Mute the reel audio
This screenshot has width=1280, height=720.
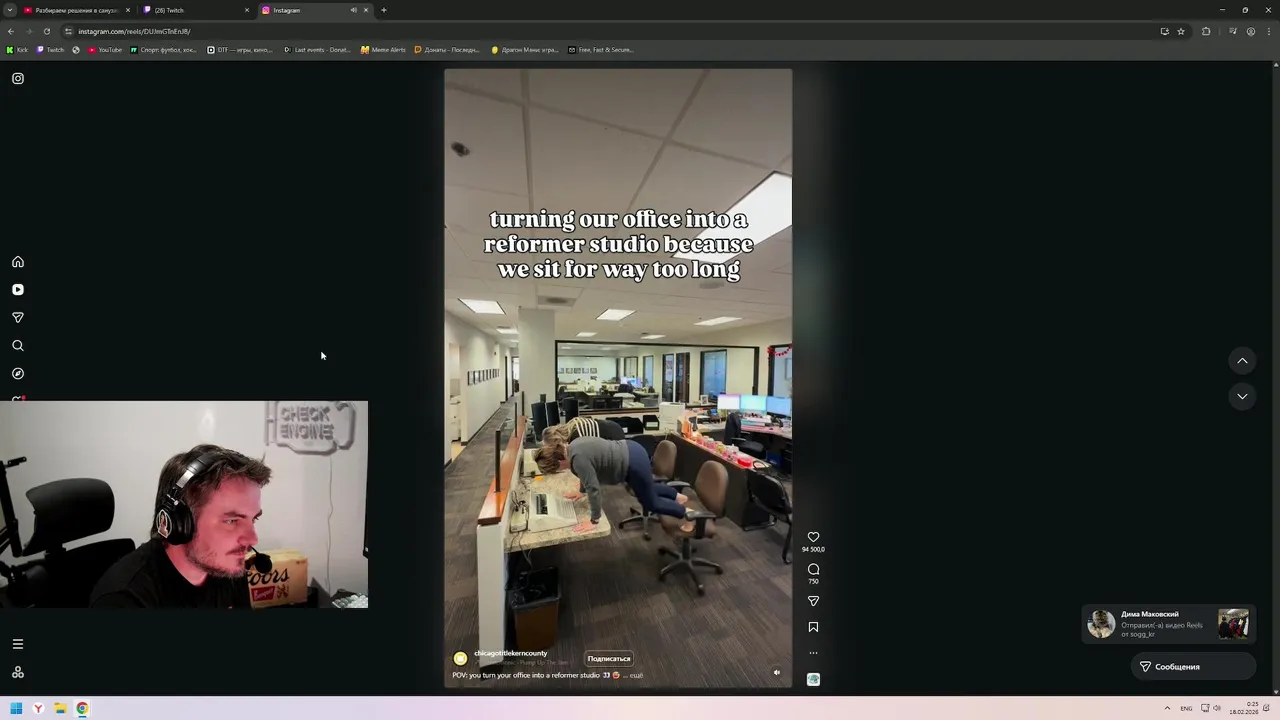(777, 673)
